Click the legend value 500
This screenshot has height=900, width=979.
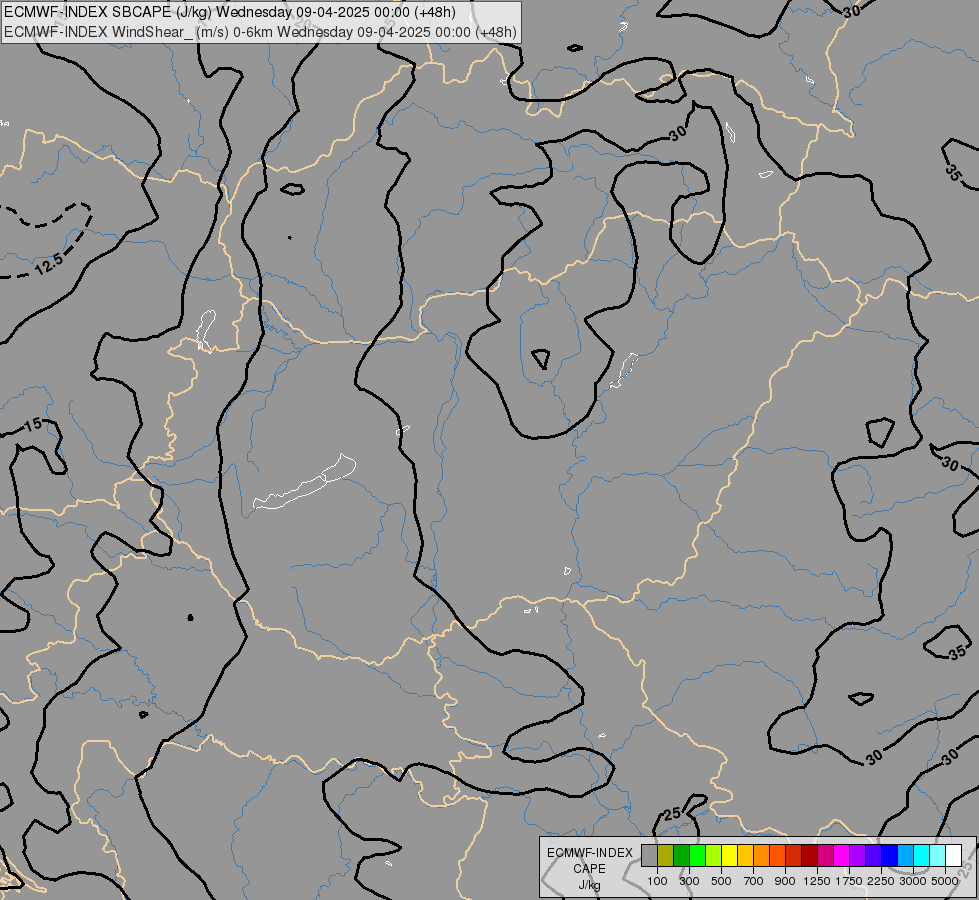pos(721,881)
